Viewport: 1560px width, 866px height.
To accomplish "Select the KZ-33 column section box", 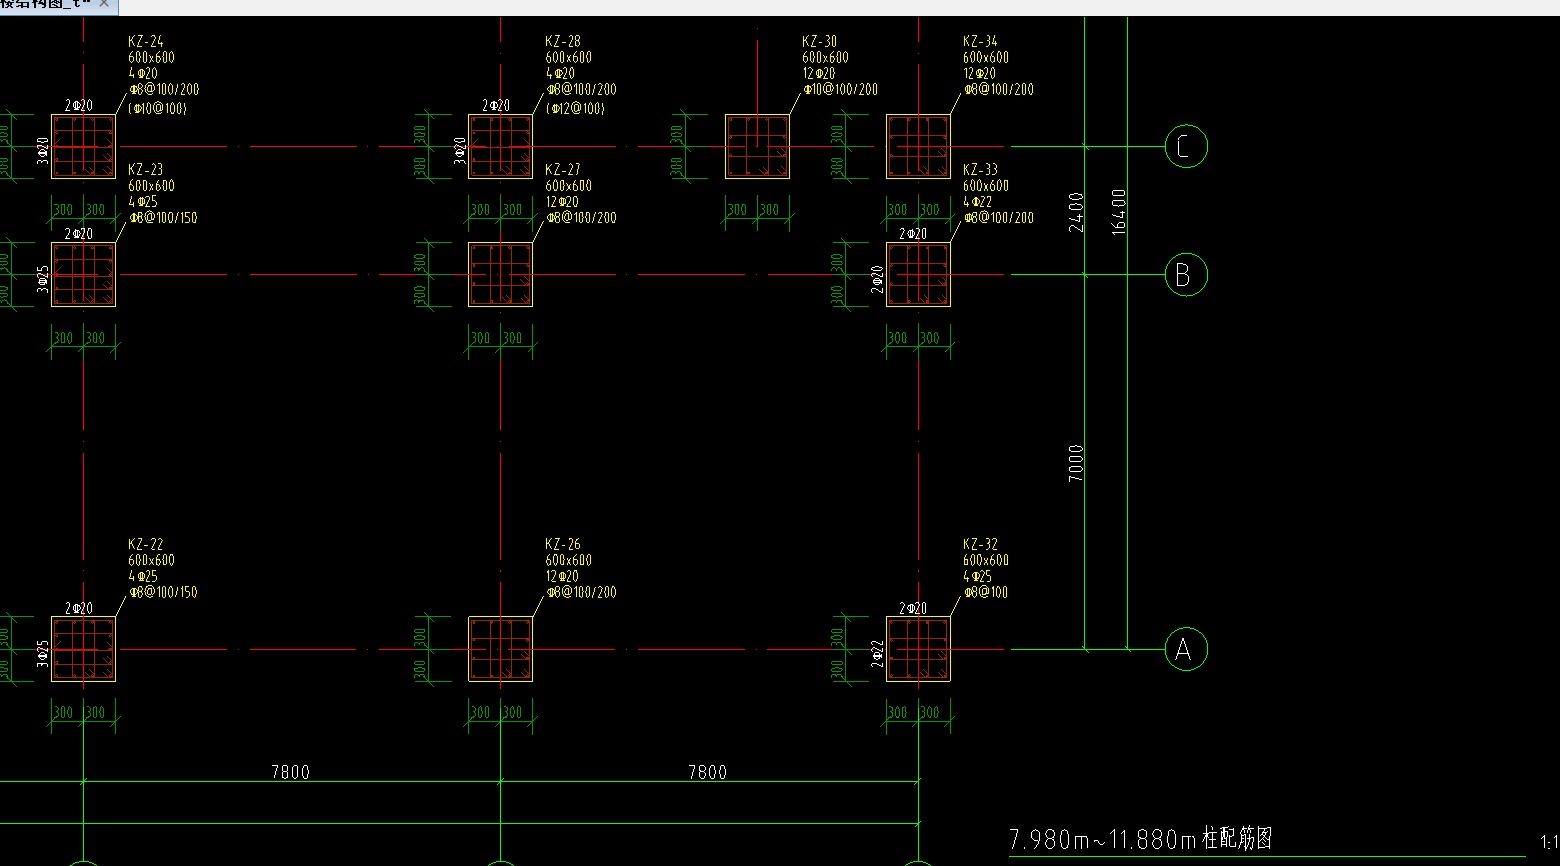I will pos(918,275).
